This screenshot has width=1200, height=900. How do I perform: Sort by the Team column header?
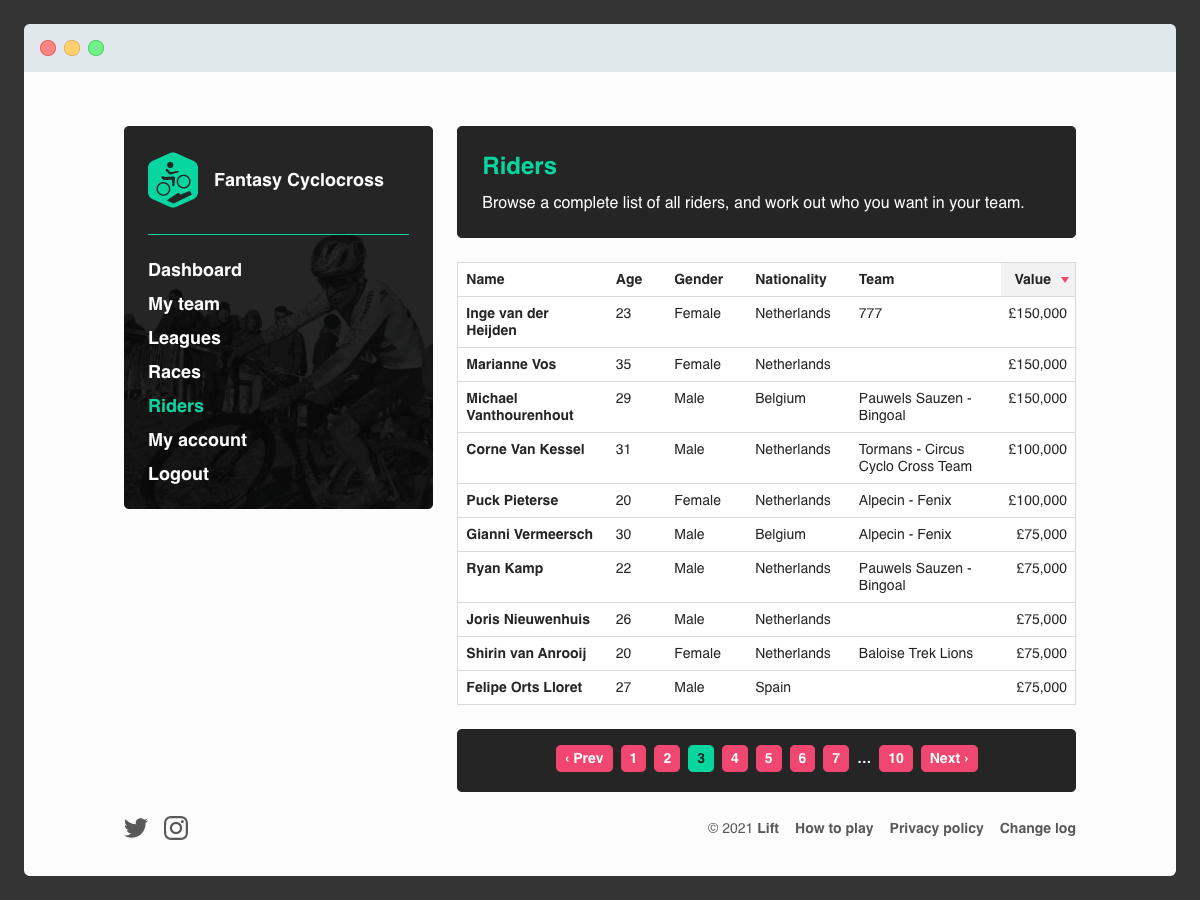(876, 279)
